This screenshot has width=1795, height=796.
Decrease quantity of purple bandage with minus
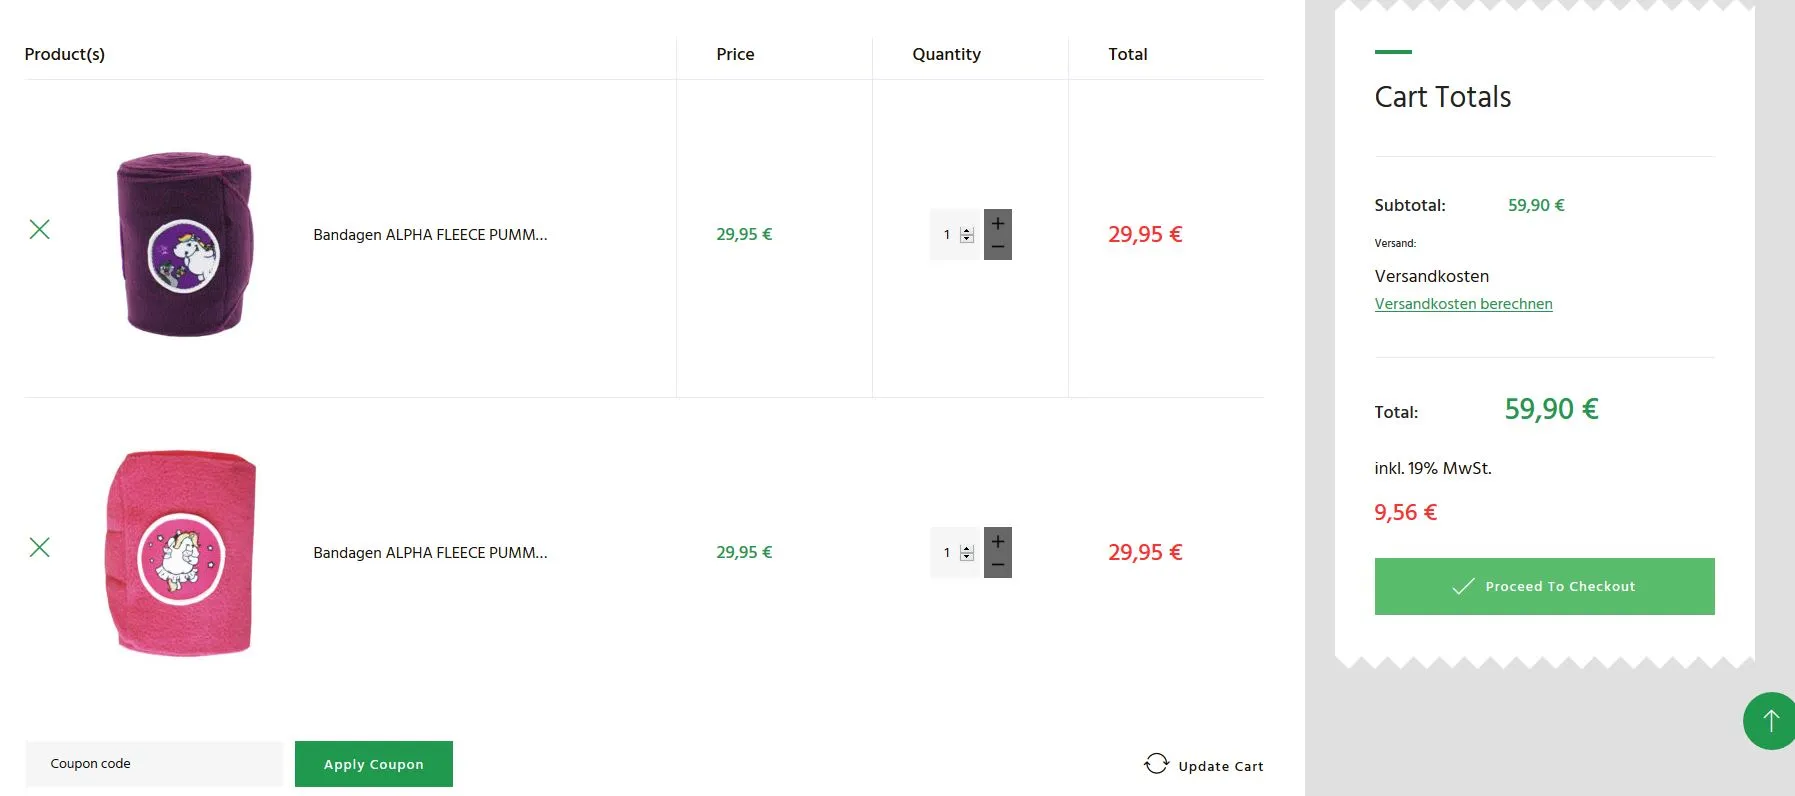pos(998,247)
